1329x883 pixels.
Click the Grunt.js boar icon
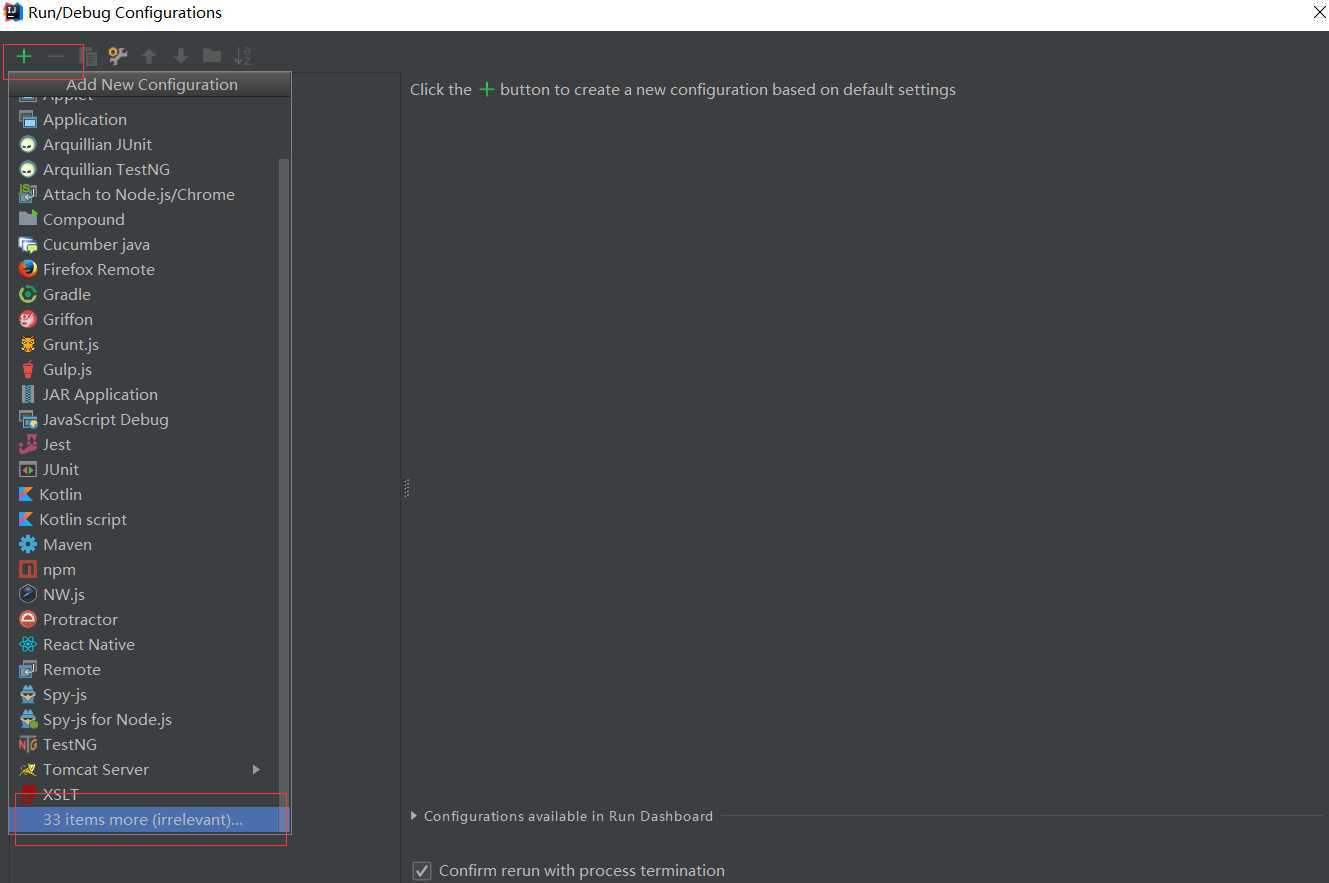tap(28, 344)
